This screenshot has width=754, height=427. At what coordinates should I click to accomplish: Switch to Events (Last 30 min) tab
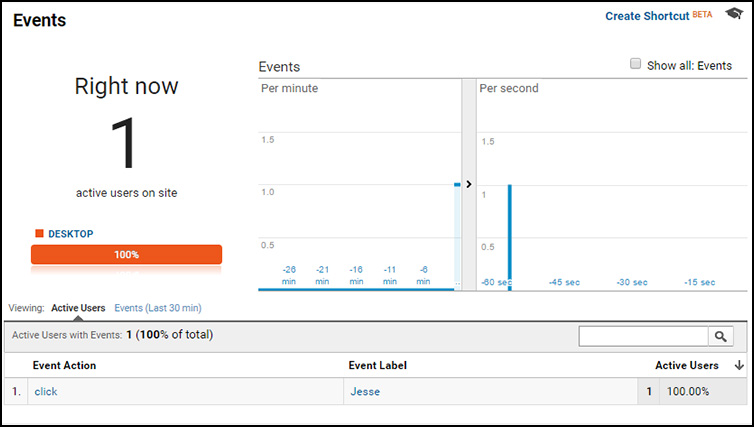[x=158, y=308]
